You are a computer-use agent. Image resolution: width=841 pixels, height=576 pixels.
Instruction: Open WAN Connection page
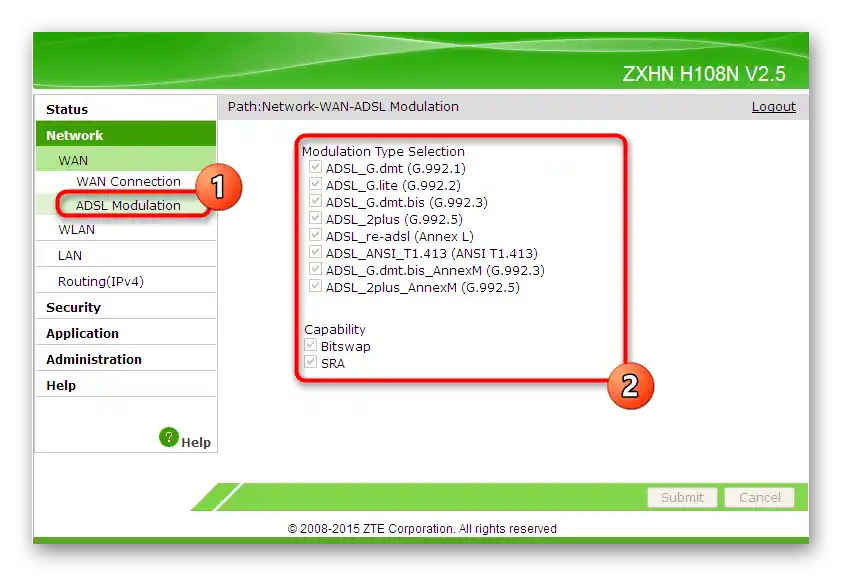[128, 181]
